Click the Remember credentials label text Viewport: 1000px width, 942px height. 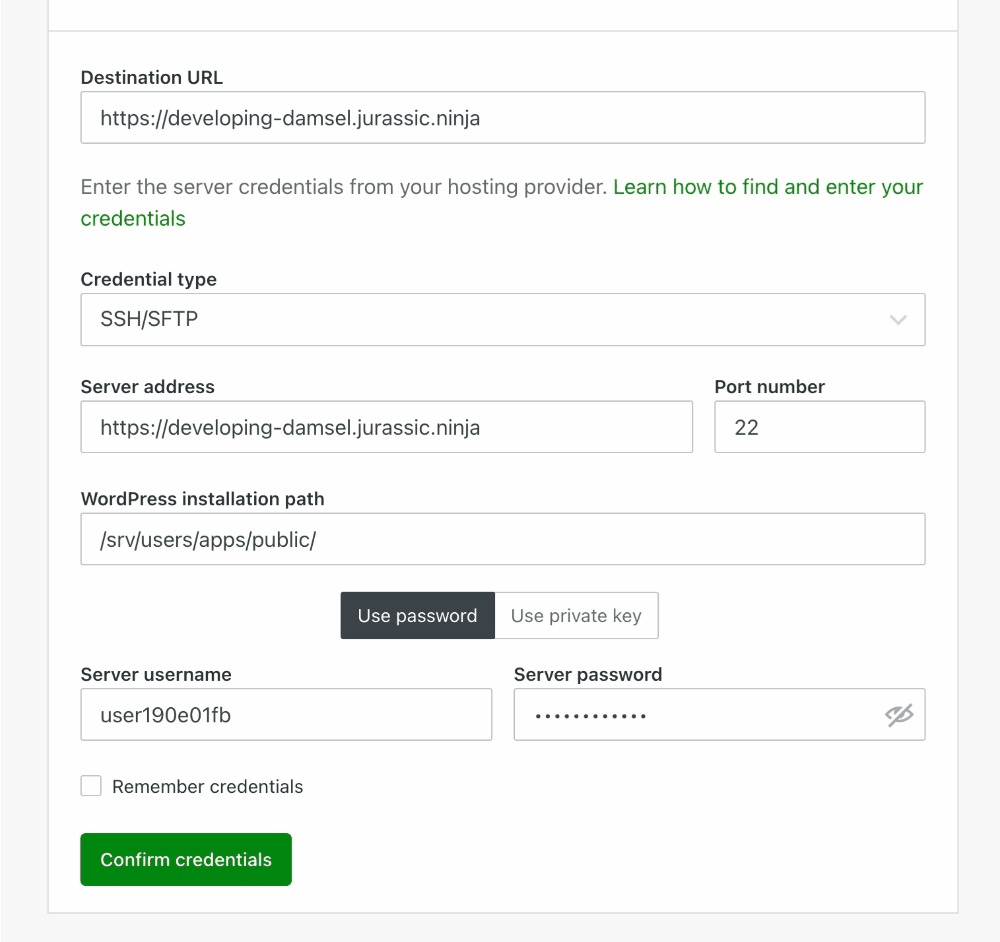click(207, 787)
